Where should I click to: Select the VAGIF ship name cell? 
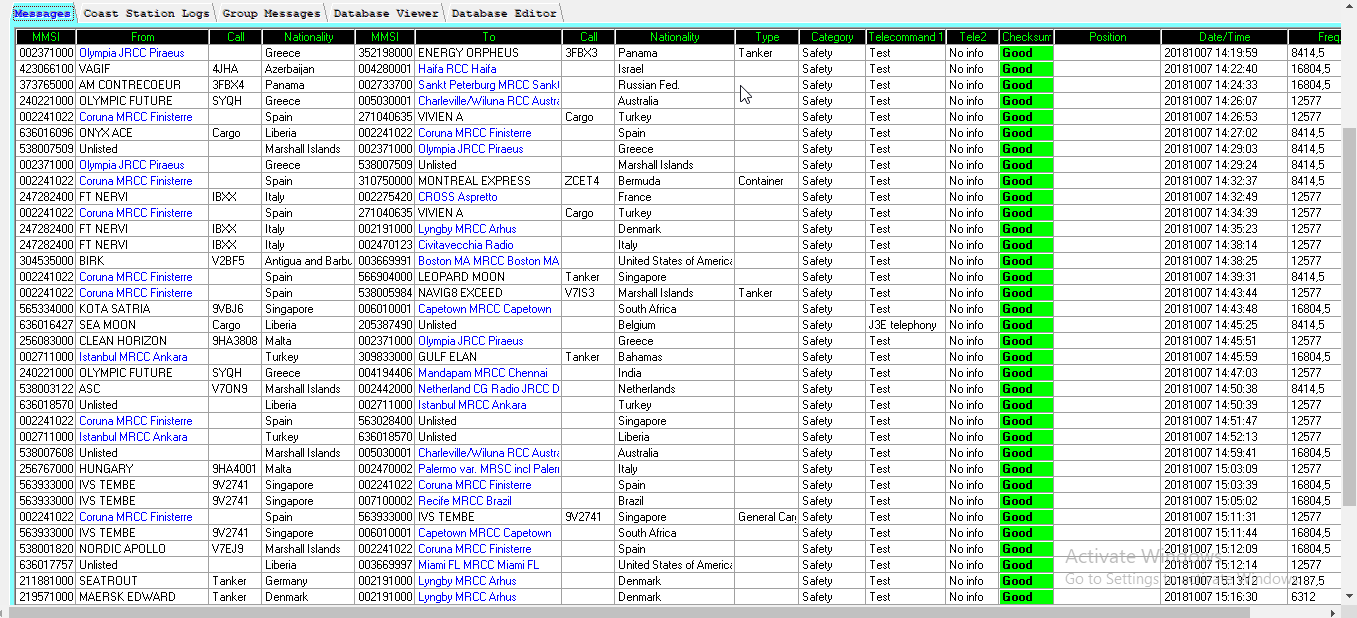pos(143,69)
